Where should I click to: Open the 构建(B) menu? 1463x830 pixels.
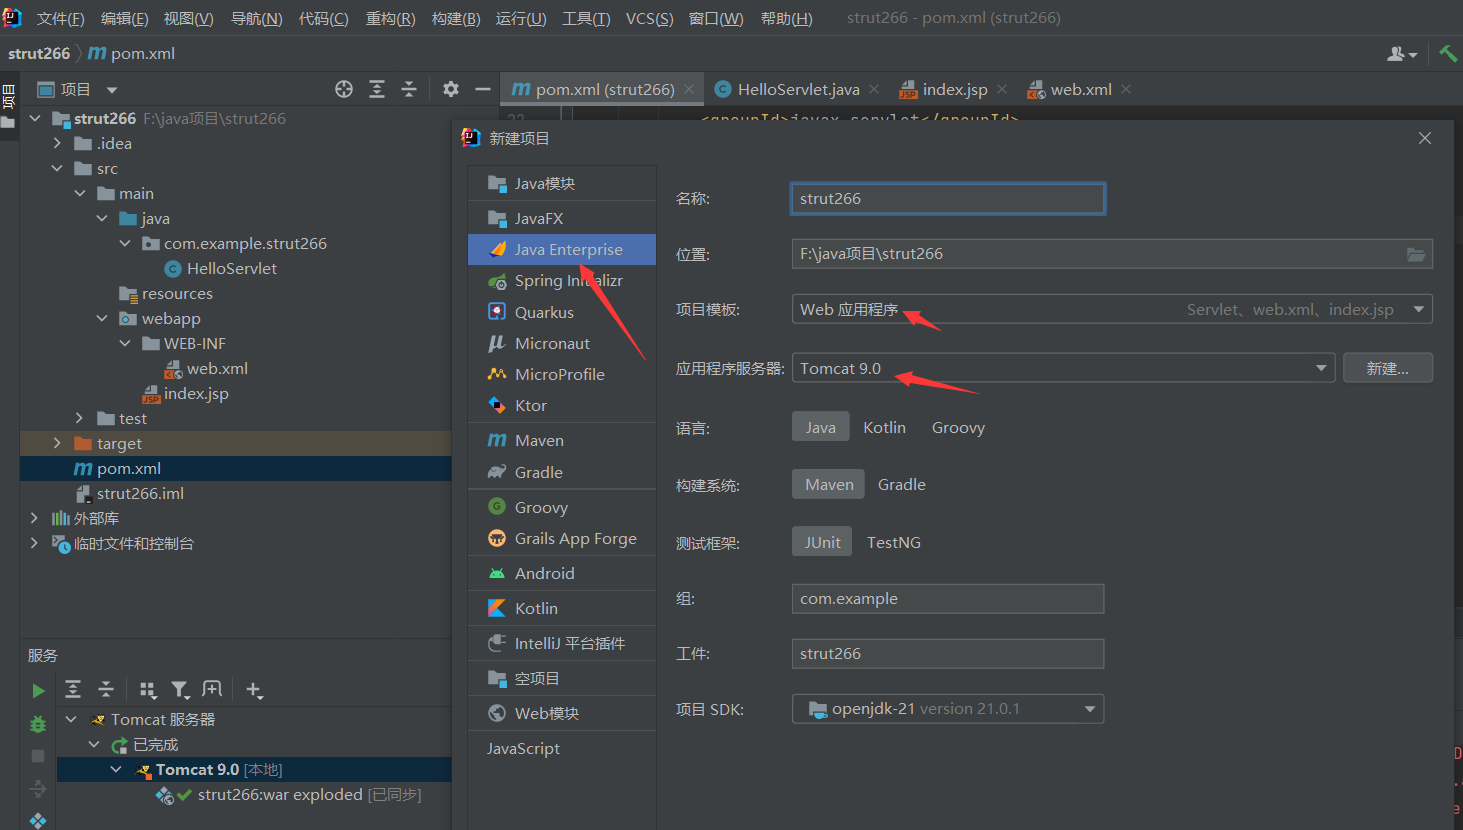point(456,19)
